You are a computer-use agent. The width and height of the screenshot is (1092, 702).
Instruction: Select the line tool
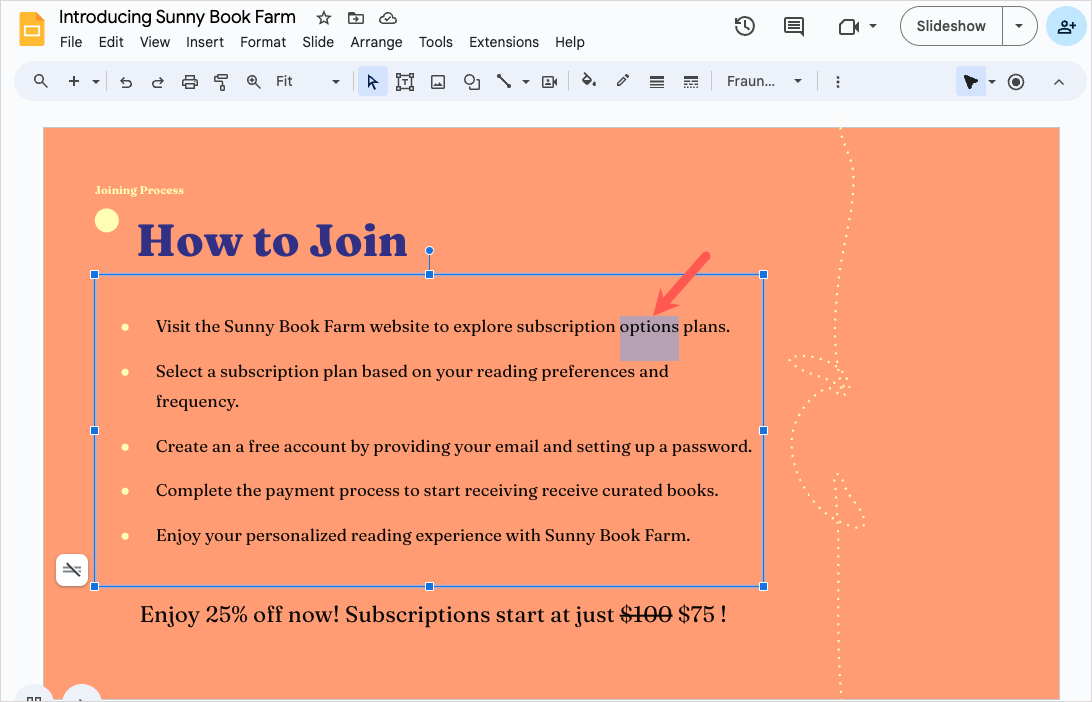[x=504, y=81]
